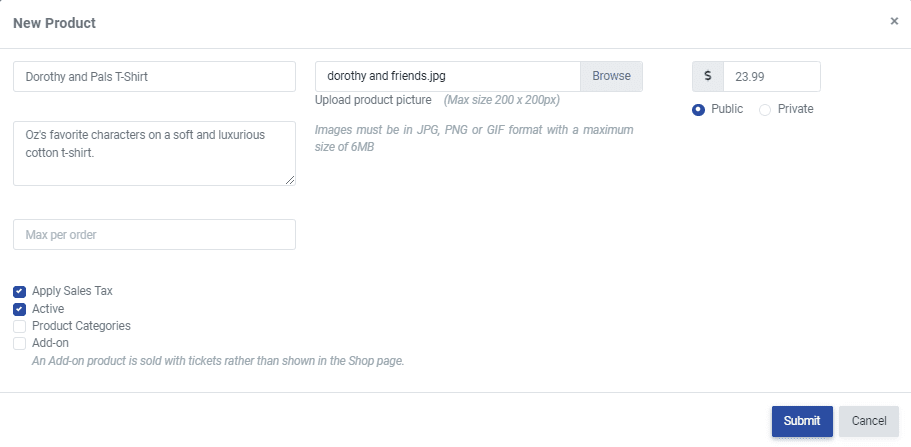The image size is (911, 447).
Task: Close the New Product dialog with X
Action: click(x=894, y=21)
